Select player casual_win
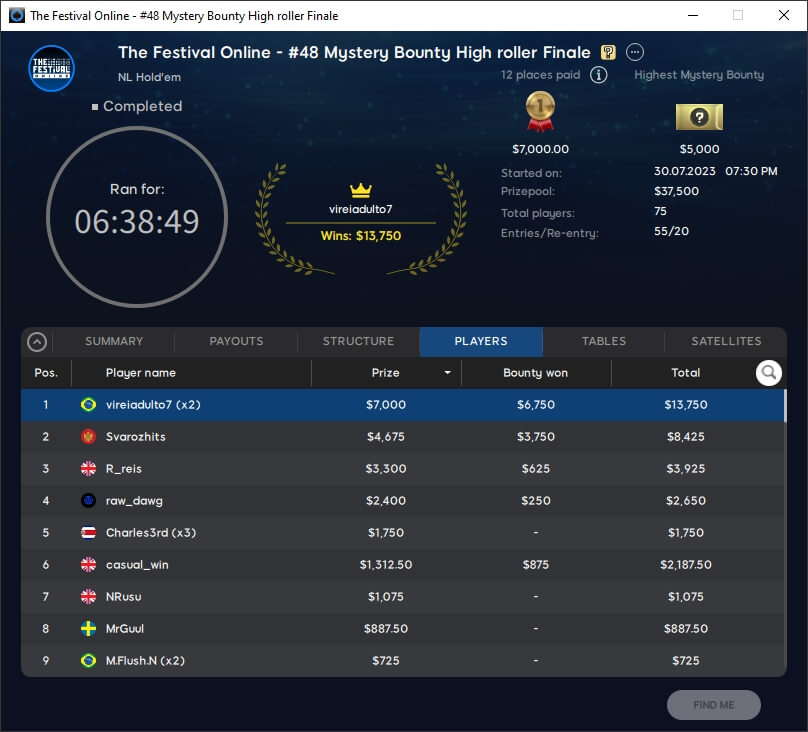The height and width of the screenshot is (732, 808). pos(402,565)
